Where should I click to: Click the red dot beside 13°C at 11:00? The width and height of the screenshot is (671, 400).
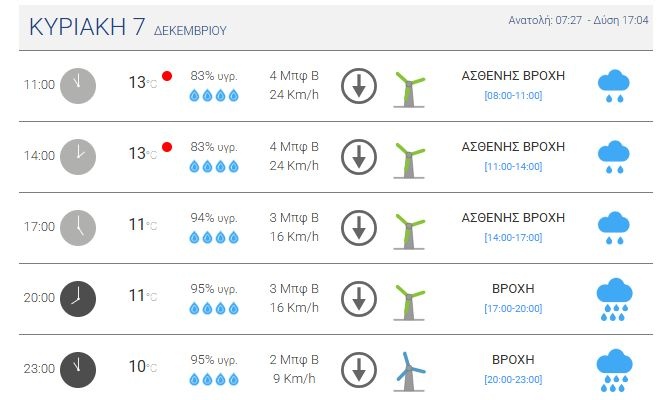pos(167,76)
